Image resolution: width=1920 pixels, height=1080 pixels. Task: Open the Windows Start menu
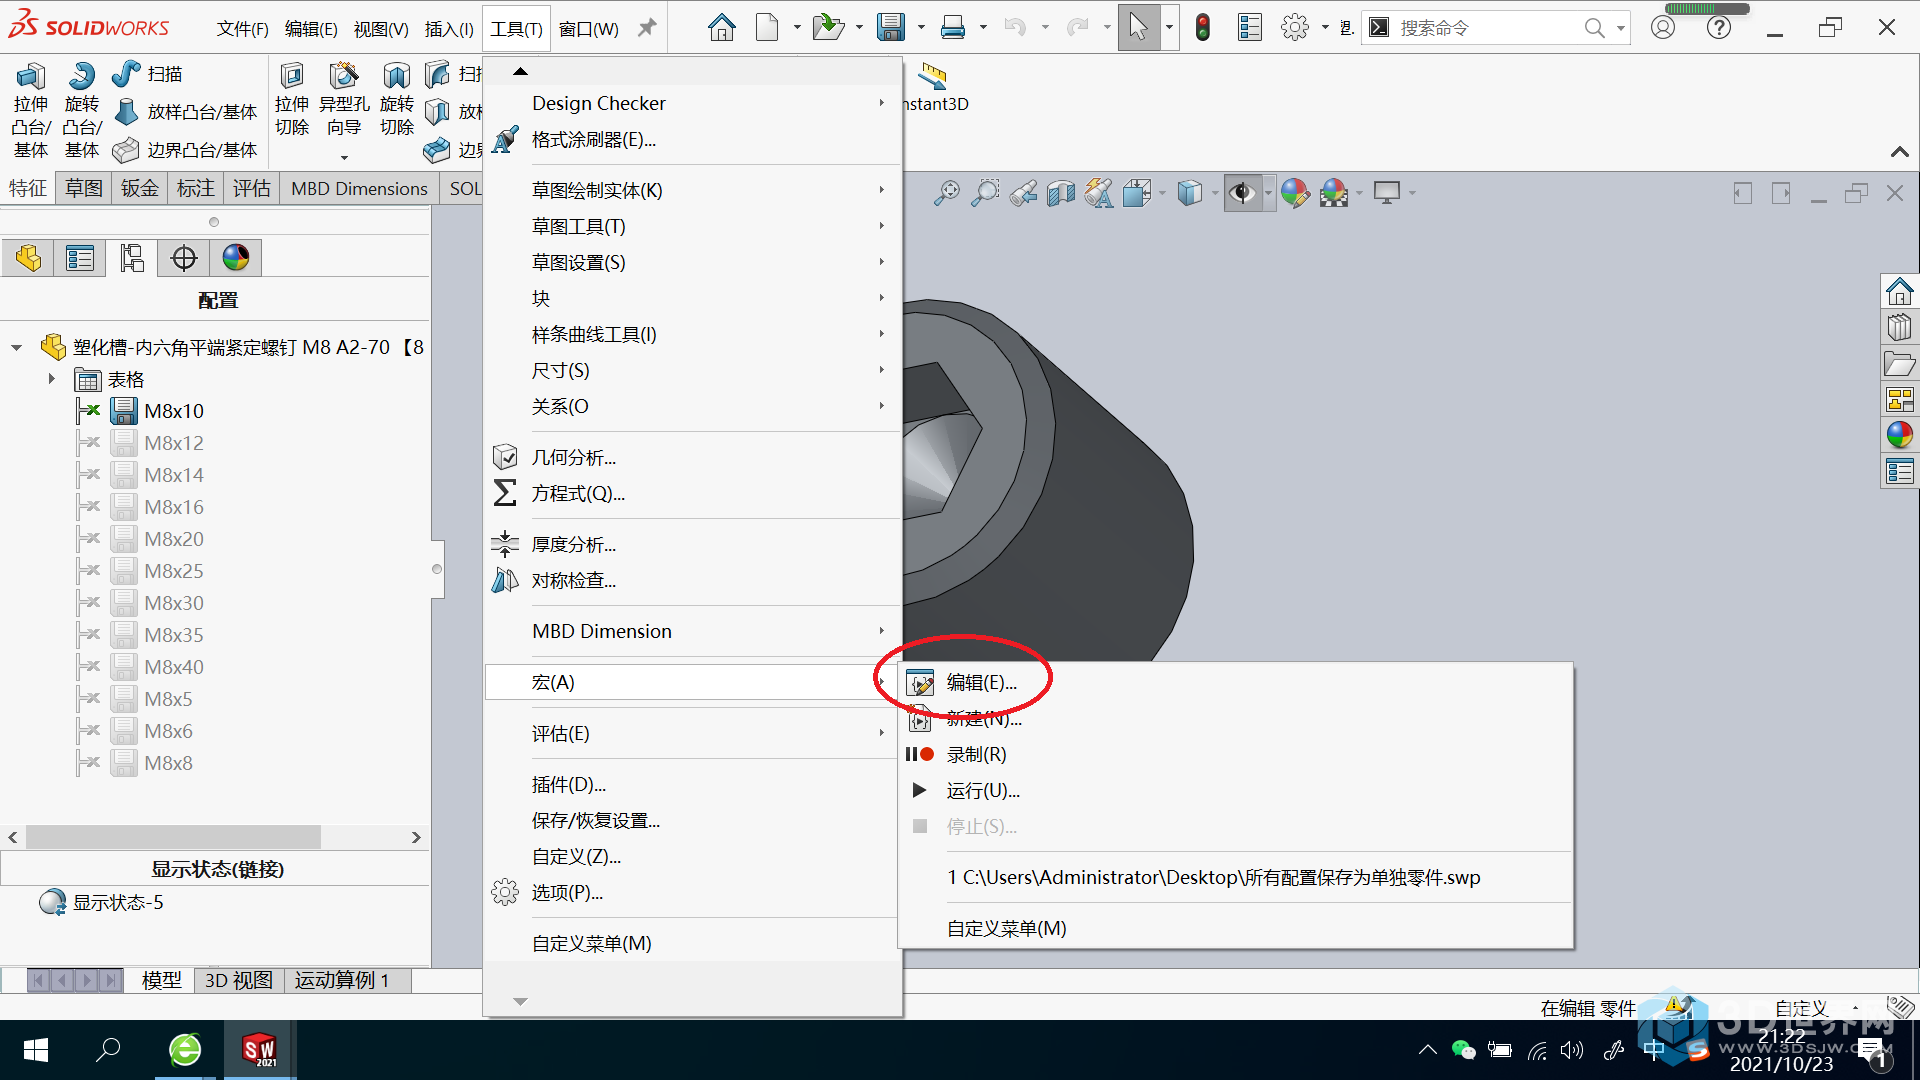tap(36, 1050)
